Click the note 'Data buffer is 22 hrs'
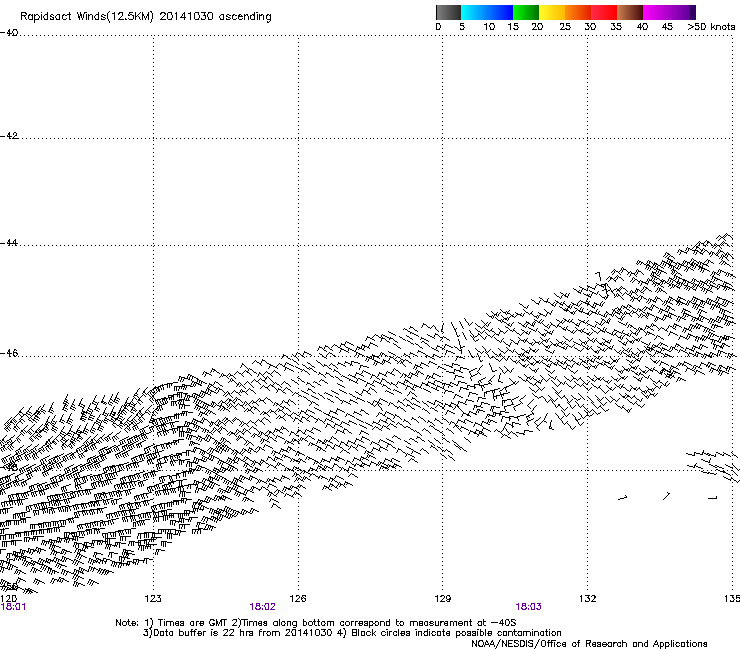The height and width of the screenshot is (650, 740). click(x=204, y=633)
